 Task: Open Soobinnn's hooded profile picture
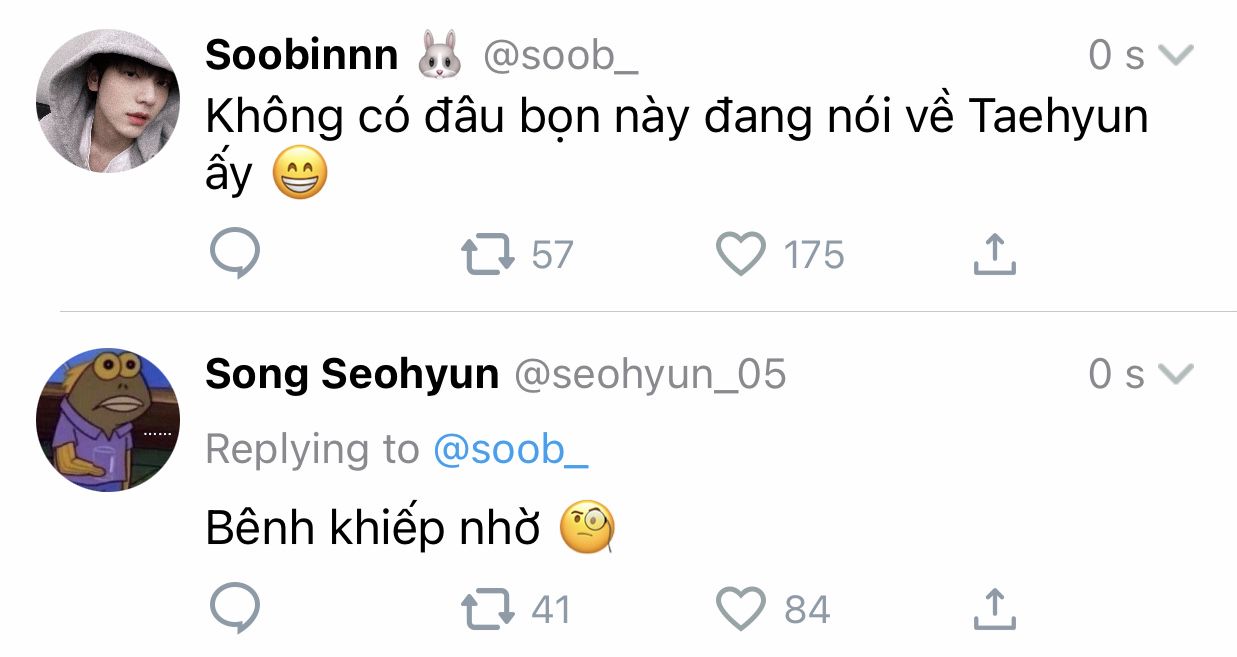tap(108, 101)
